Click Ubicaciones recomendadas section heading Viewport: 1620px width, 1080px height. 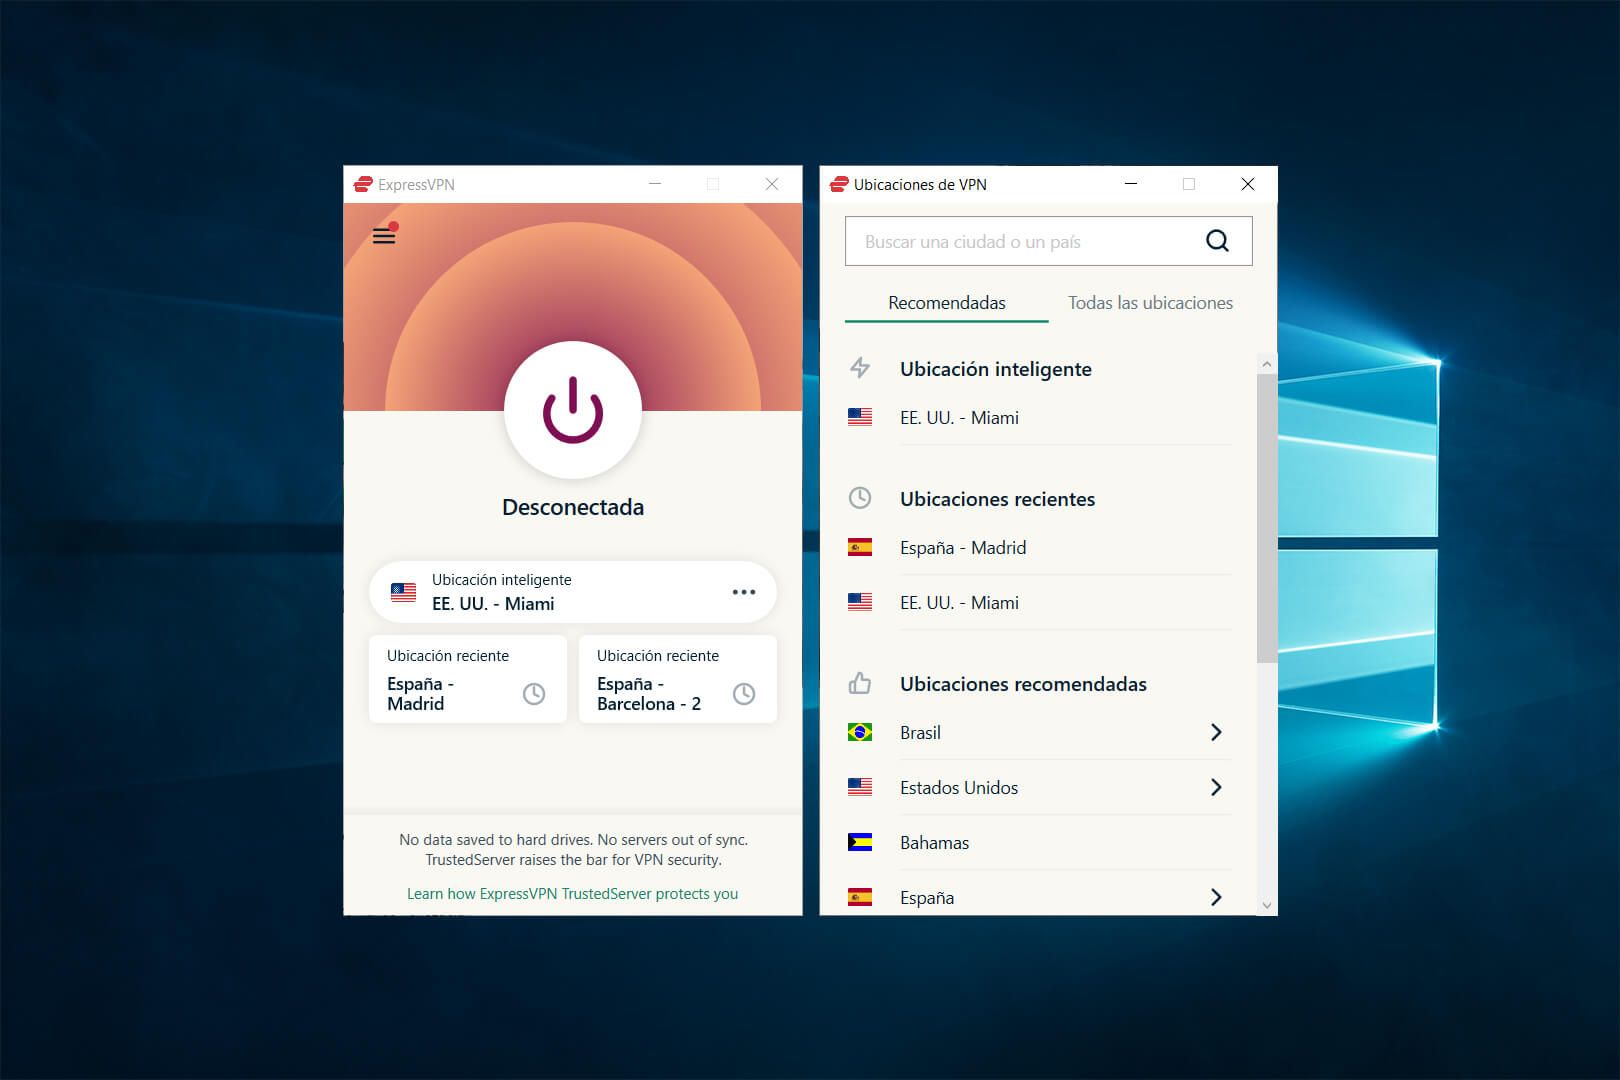(x=1023, y=684)
